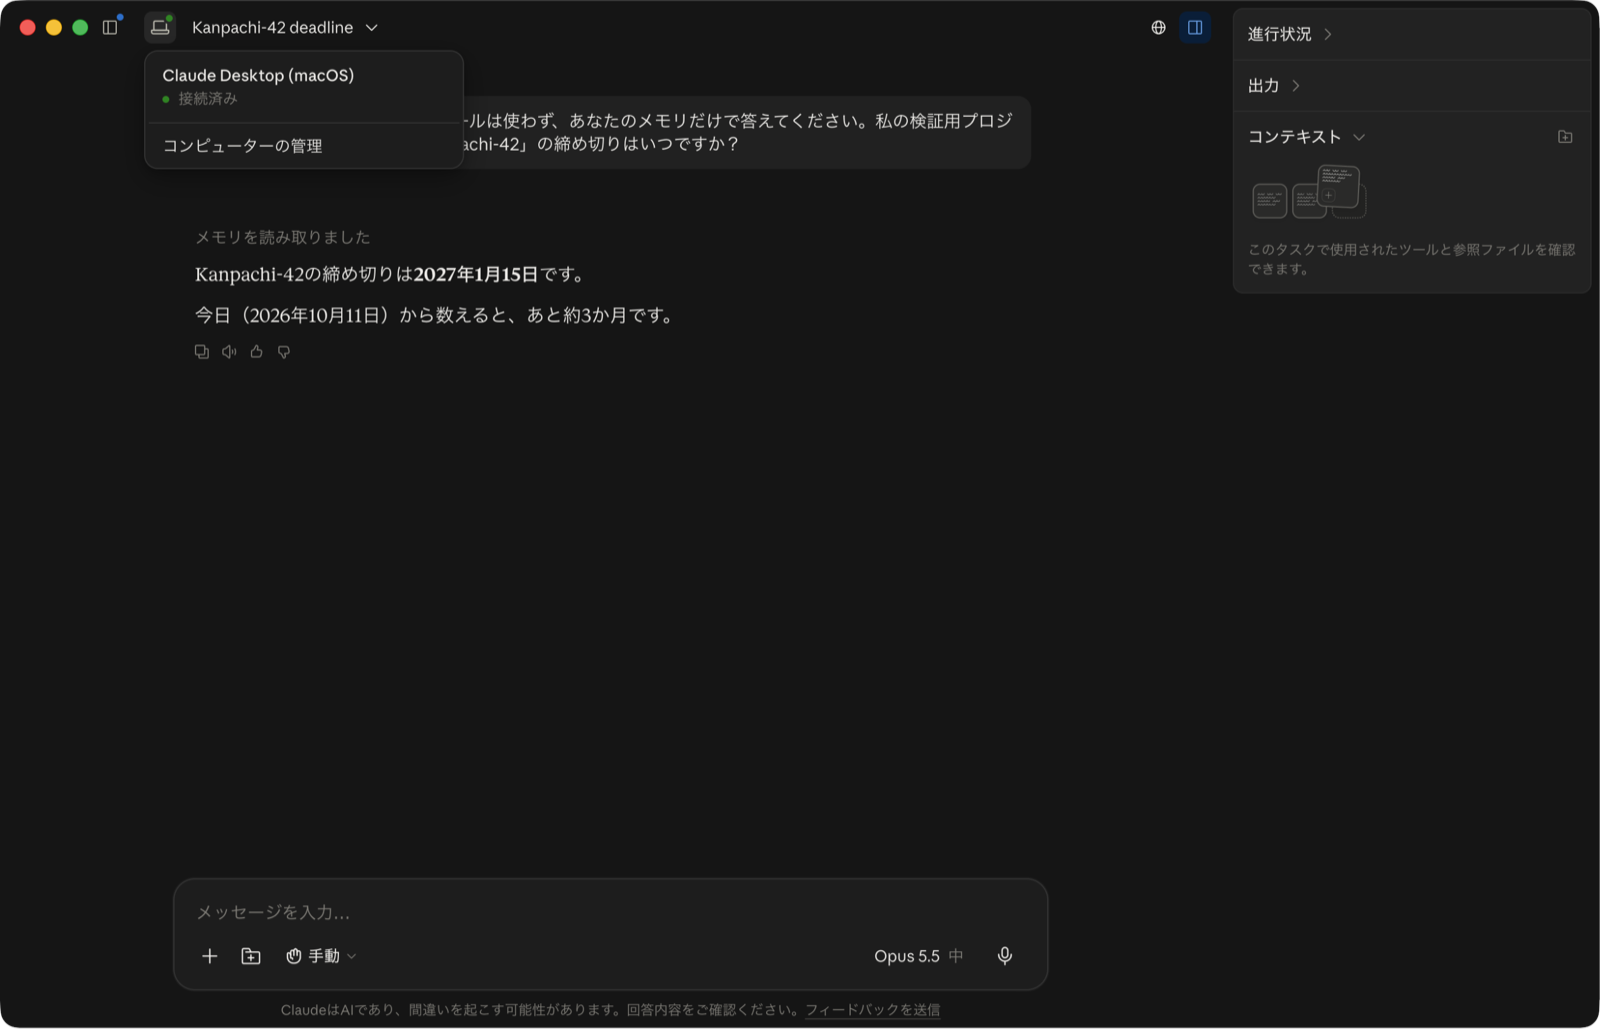Read the response aloud
1600x1029 pixels.
coord(229,352)
